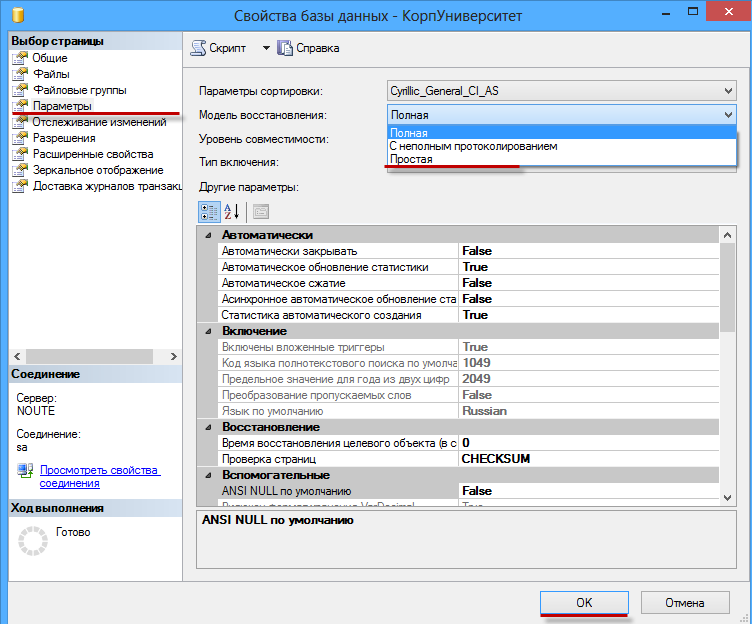Collapse the Вспомогательные category
This screenshot has height=624, width=752.
pos(208,475)
